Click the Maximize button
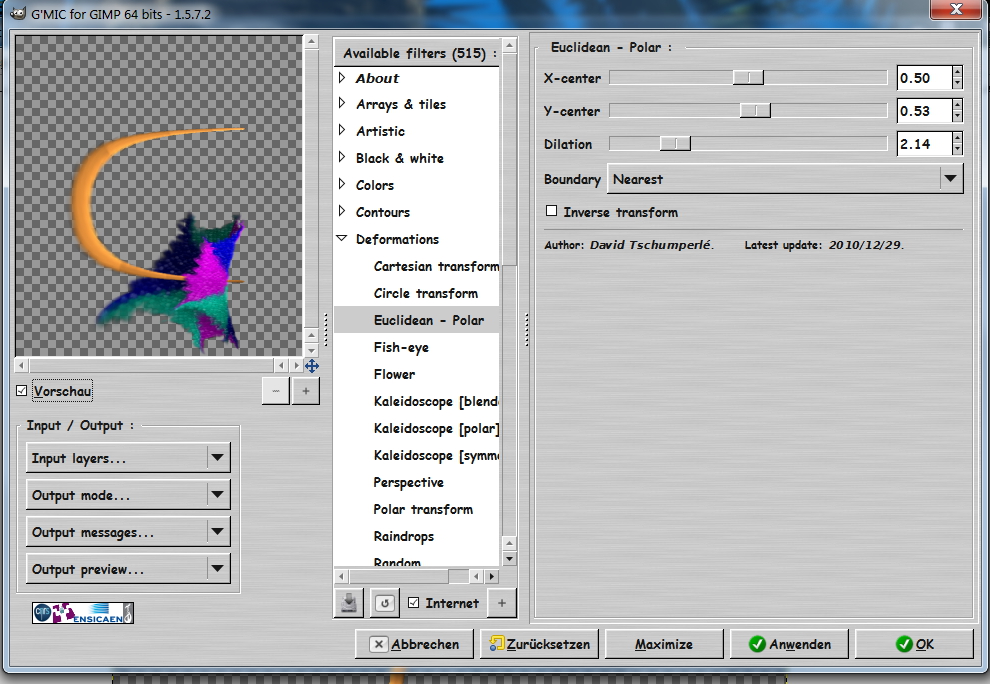Screen dimensions: 990x684 click(664, 644)
